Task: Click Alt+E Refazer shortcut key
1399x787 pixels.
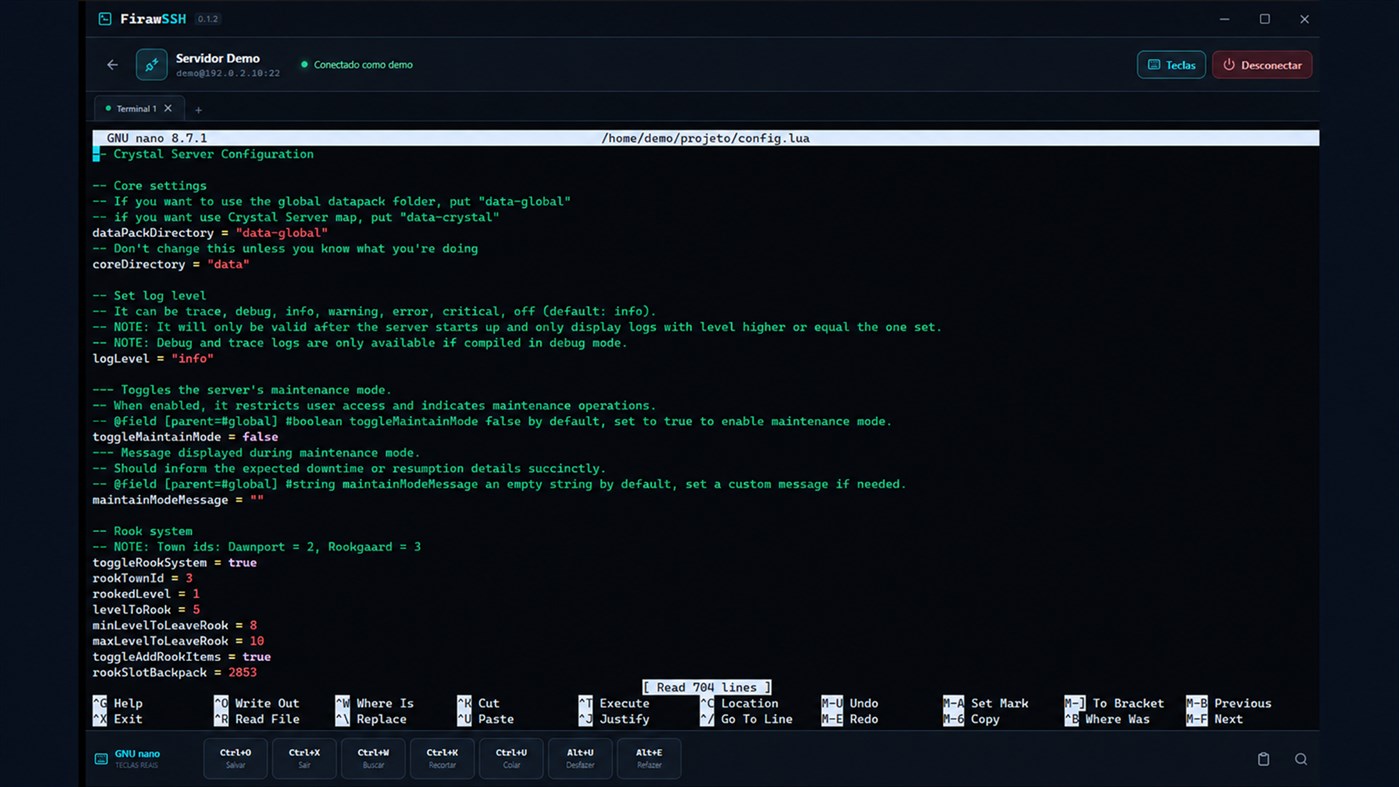Action: pos(649,758)
